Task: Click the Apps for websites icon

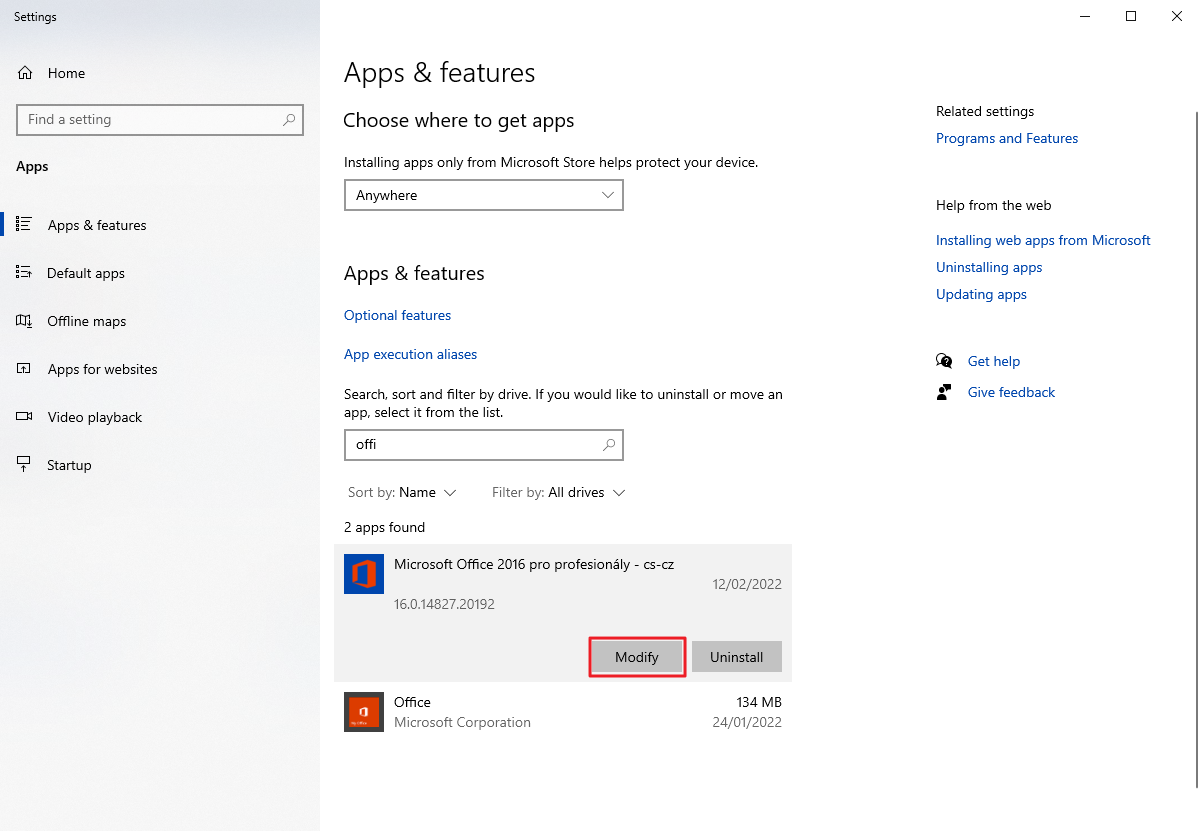Action: coord(25,369)
